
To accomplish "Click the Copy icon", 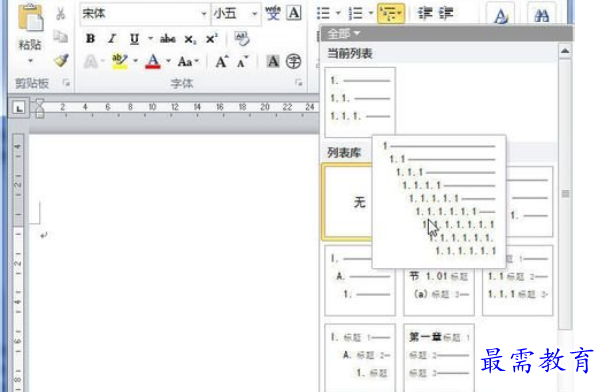I will tap(61, 37).
